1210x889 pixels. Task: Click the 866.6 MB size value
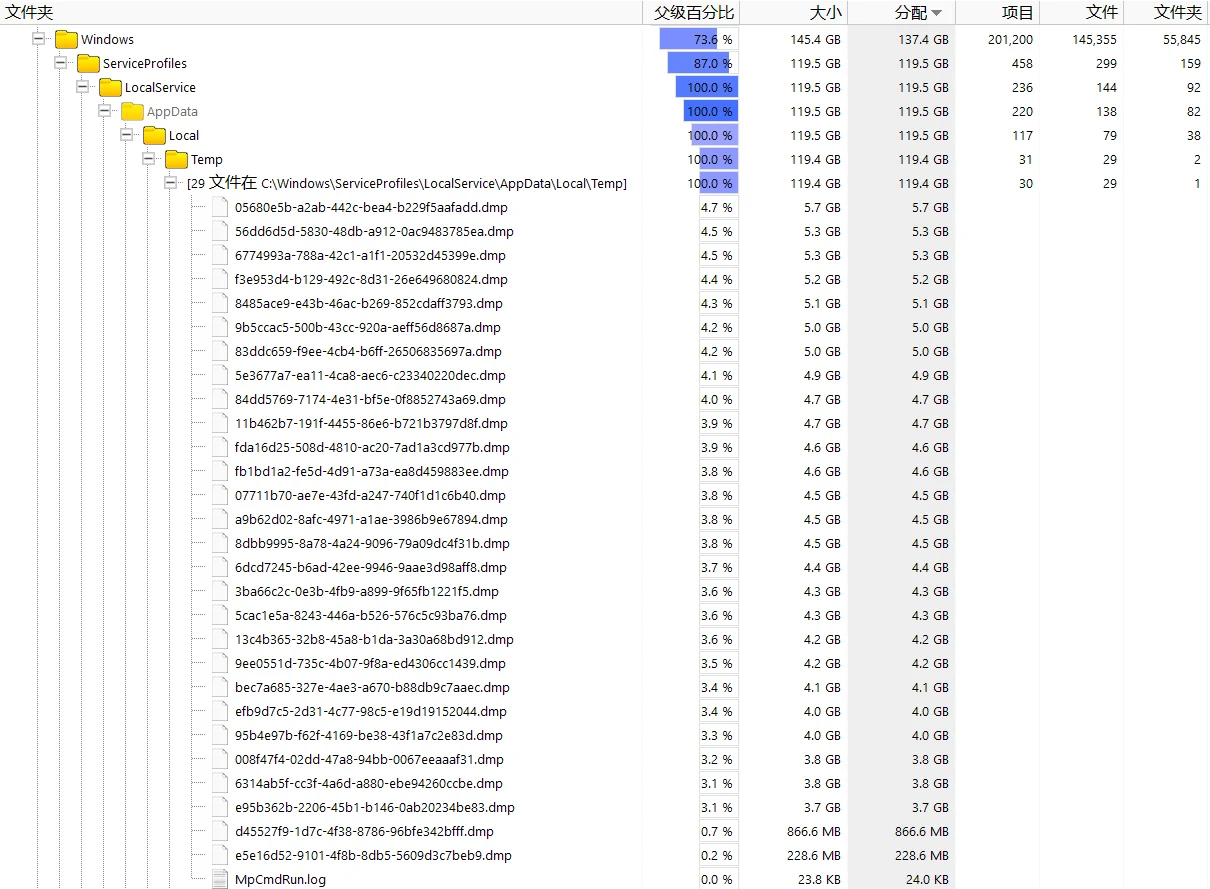coord(814,831)
